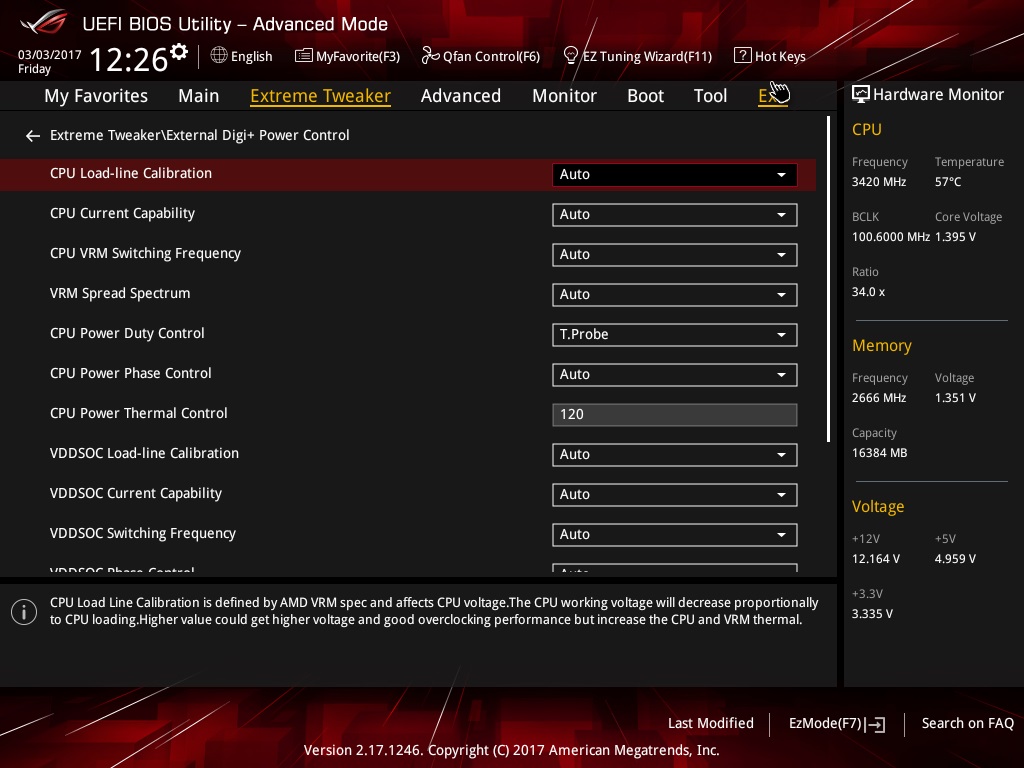Click English language button
This screenshot has height=768, width=1024.
pos(241,56)
